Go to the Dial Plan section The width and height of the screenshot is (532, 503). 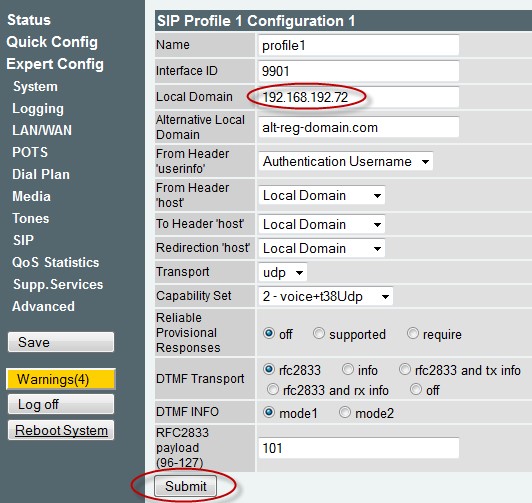coord(41,174)
